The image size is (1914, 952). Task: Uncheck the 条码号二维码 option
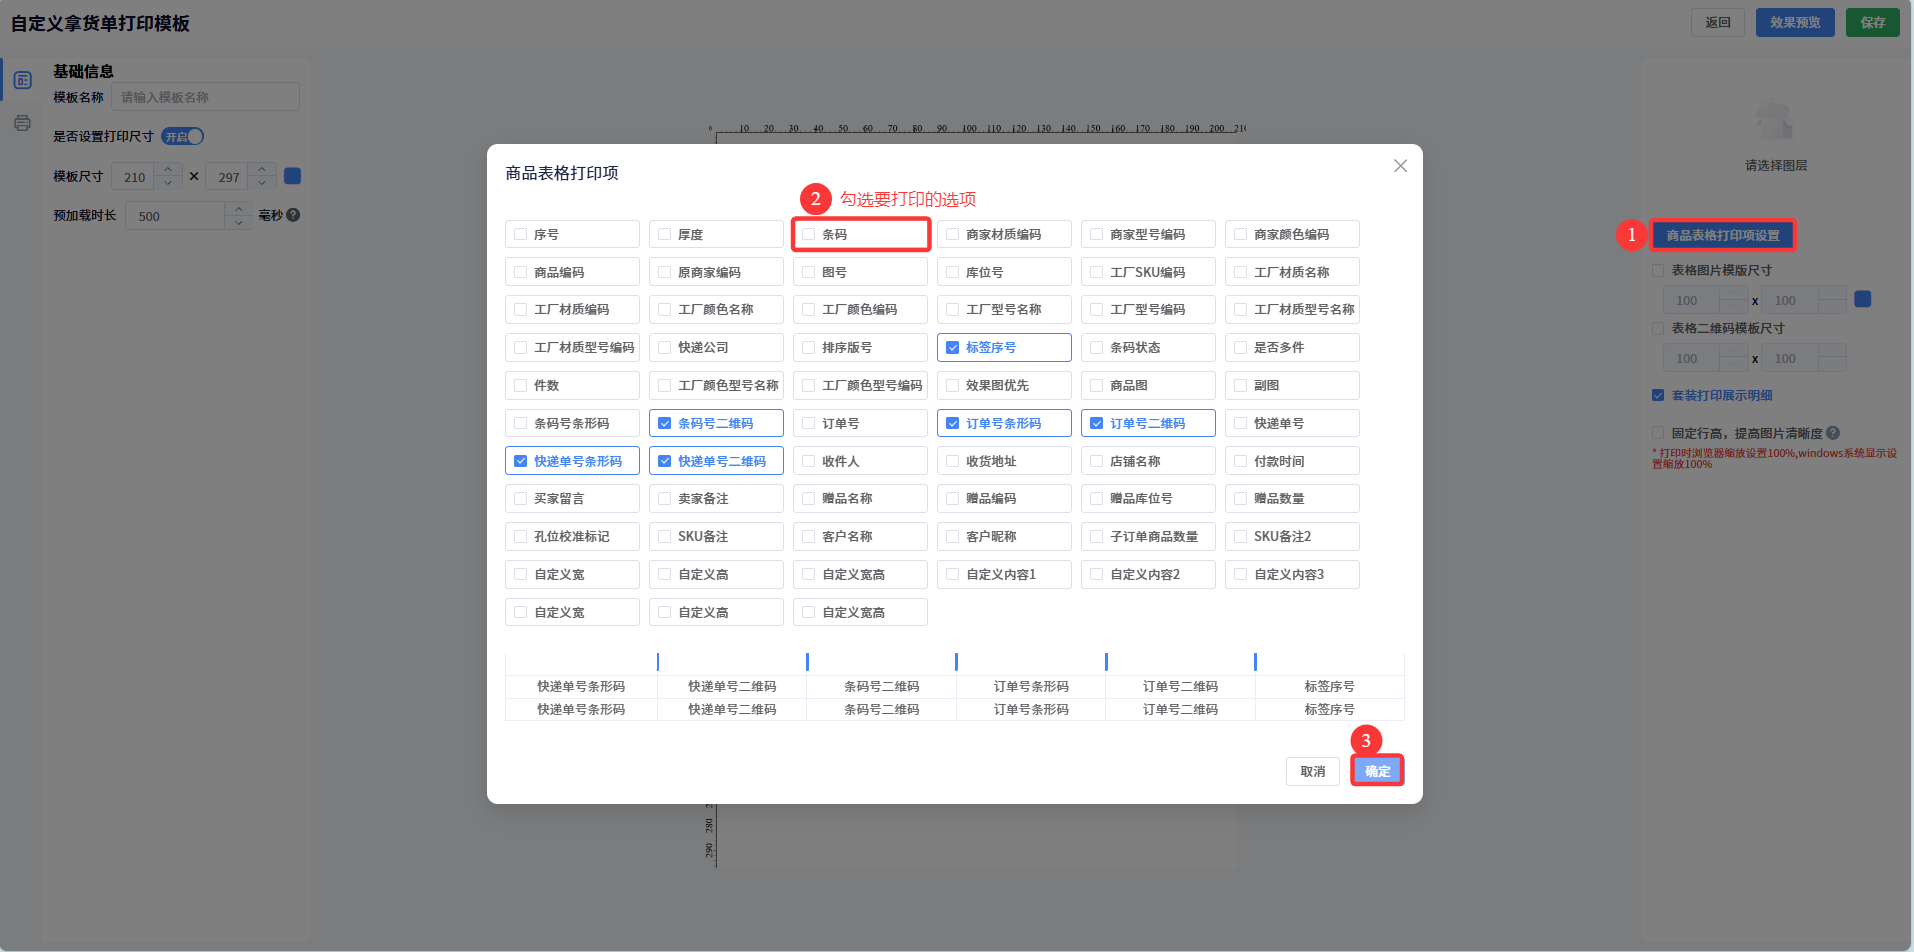664,423
